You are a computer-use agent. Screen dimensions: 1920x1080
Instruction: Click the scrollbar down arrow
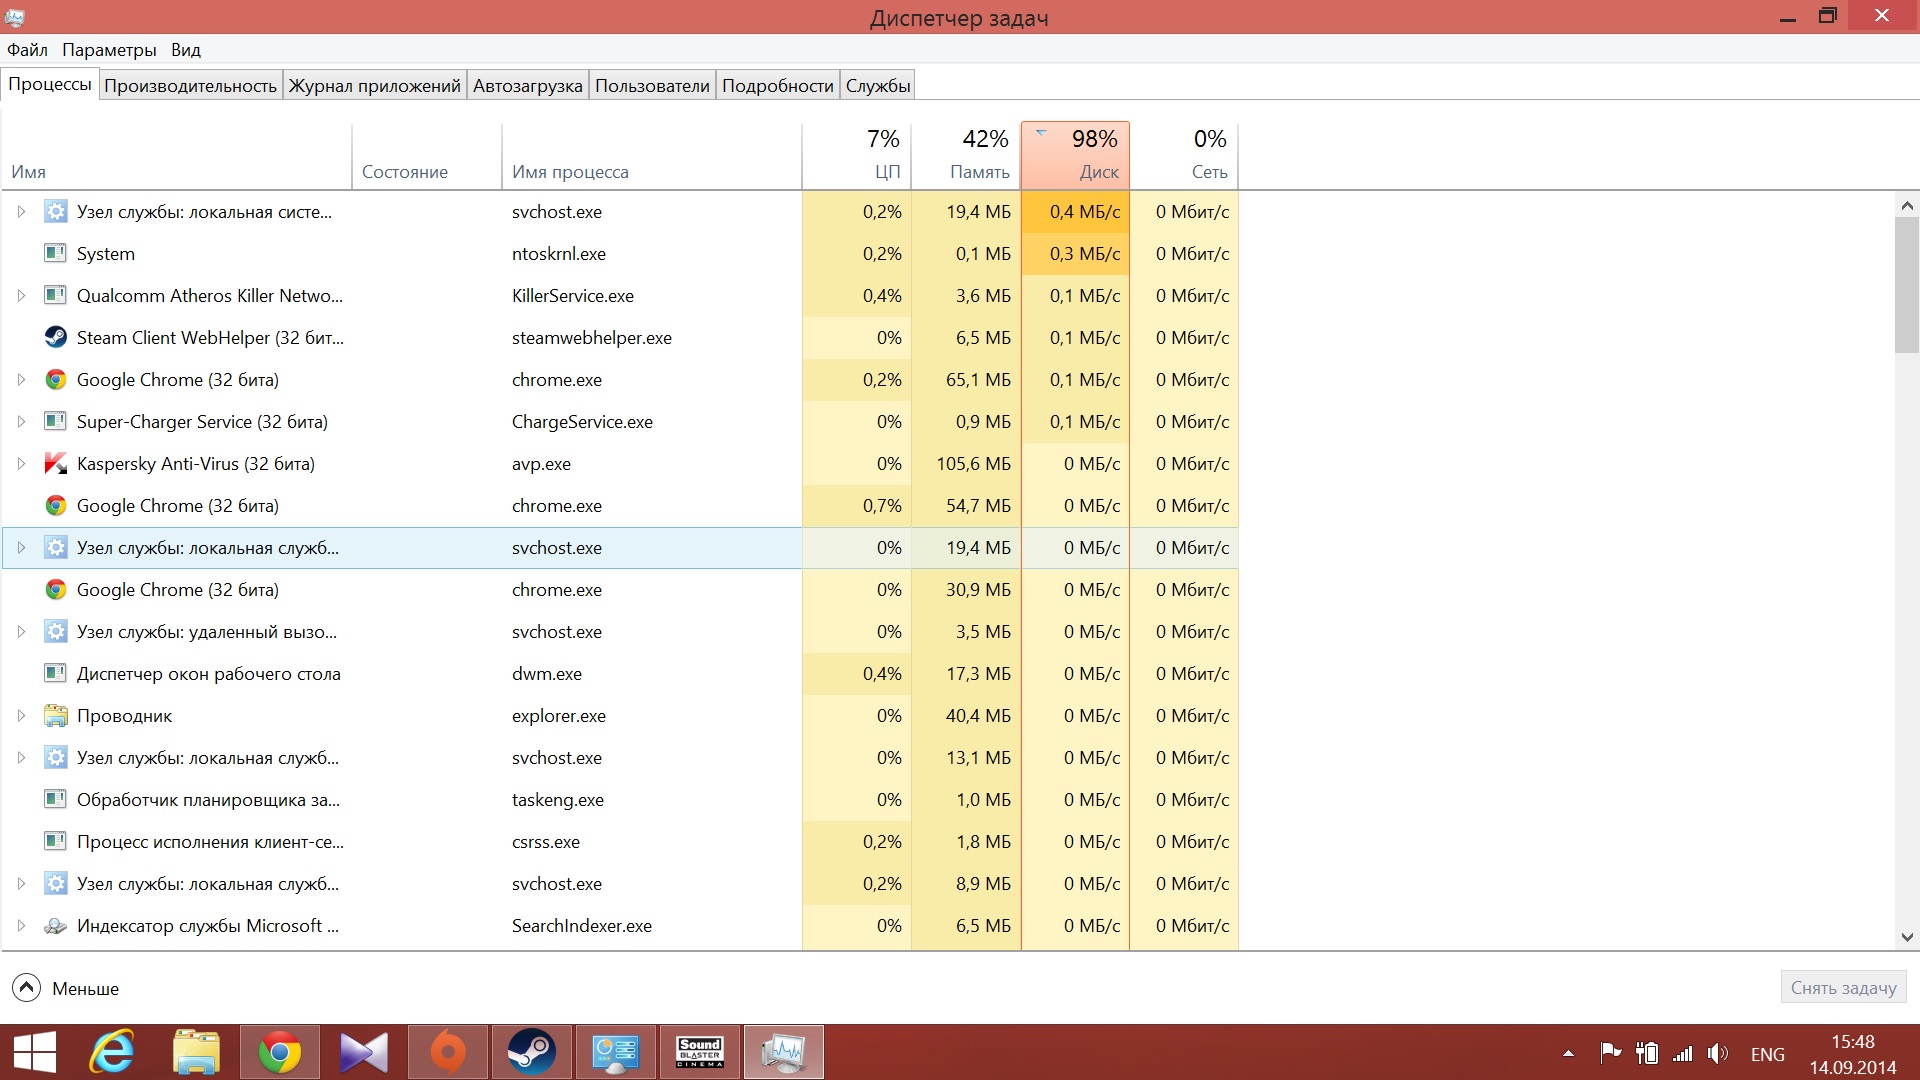click(x=1906, y=937)
